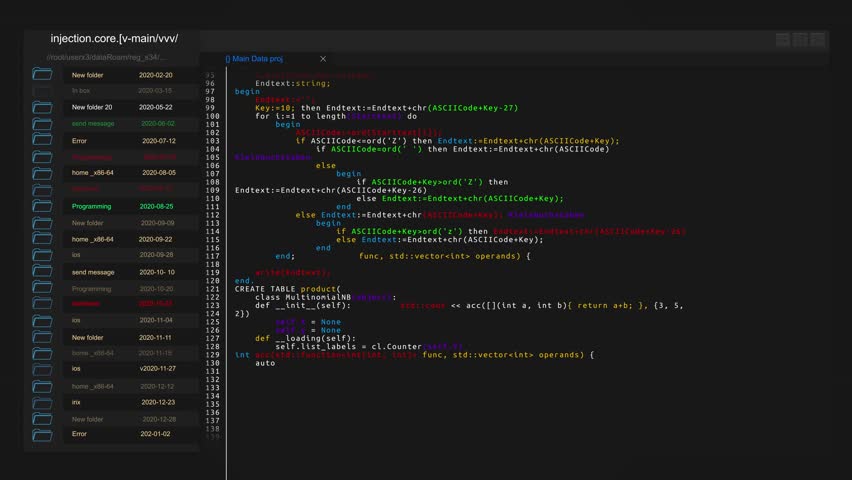Click folder icon for New folder 2020-11-11

click(x=42, y=337)
